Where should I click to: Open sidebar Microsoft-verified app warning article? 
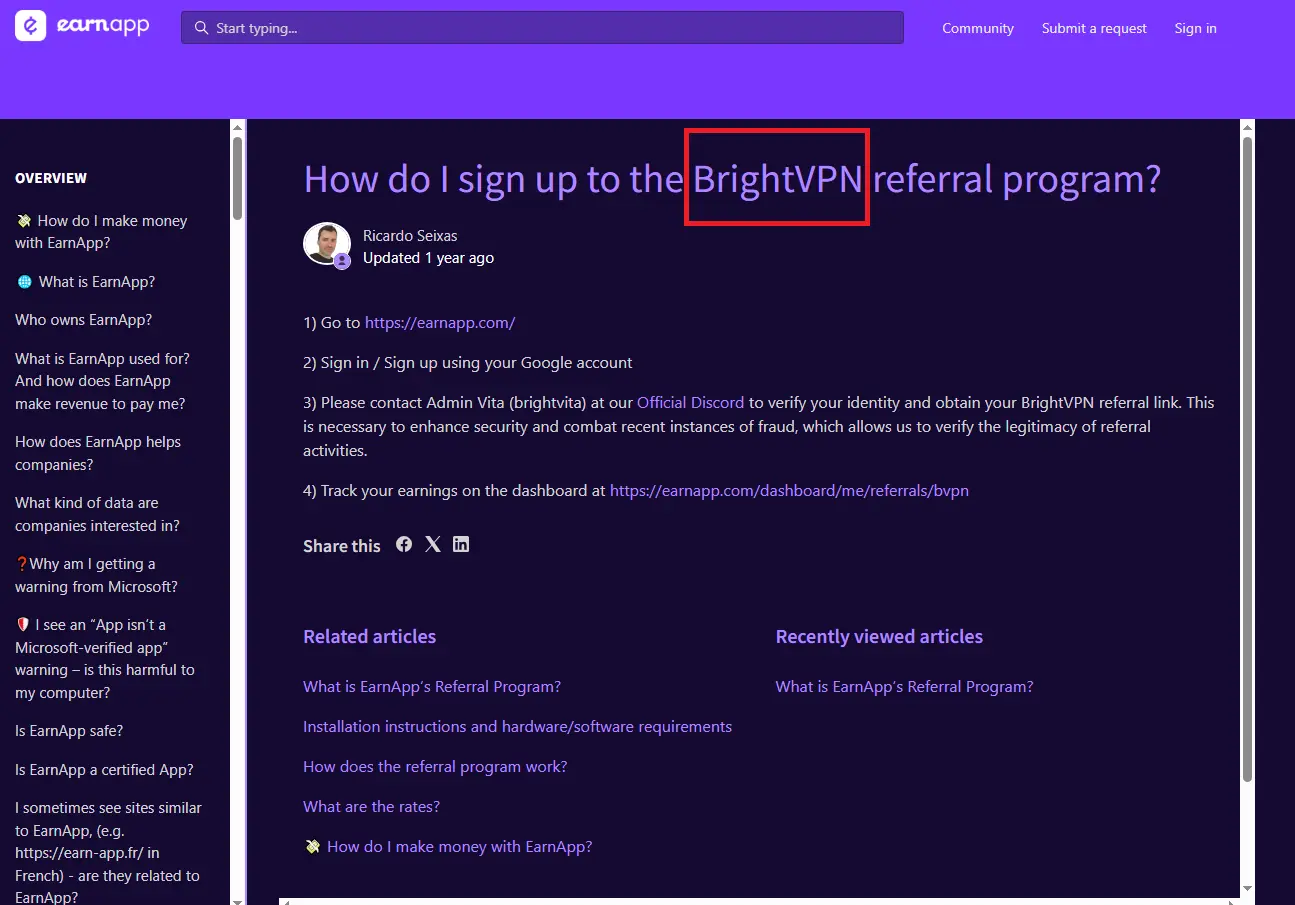tap(105, 659)
